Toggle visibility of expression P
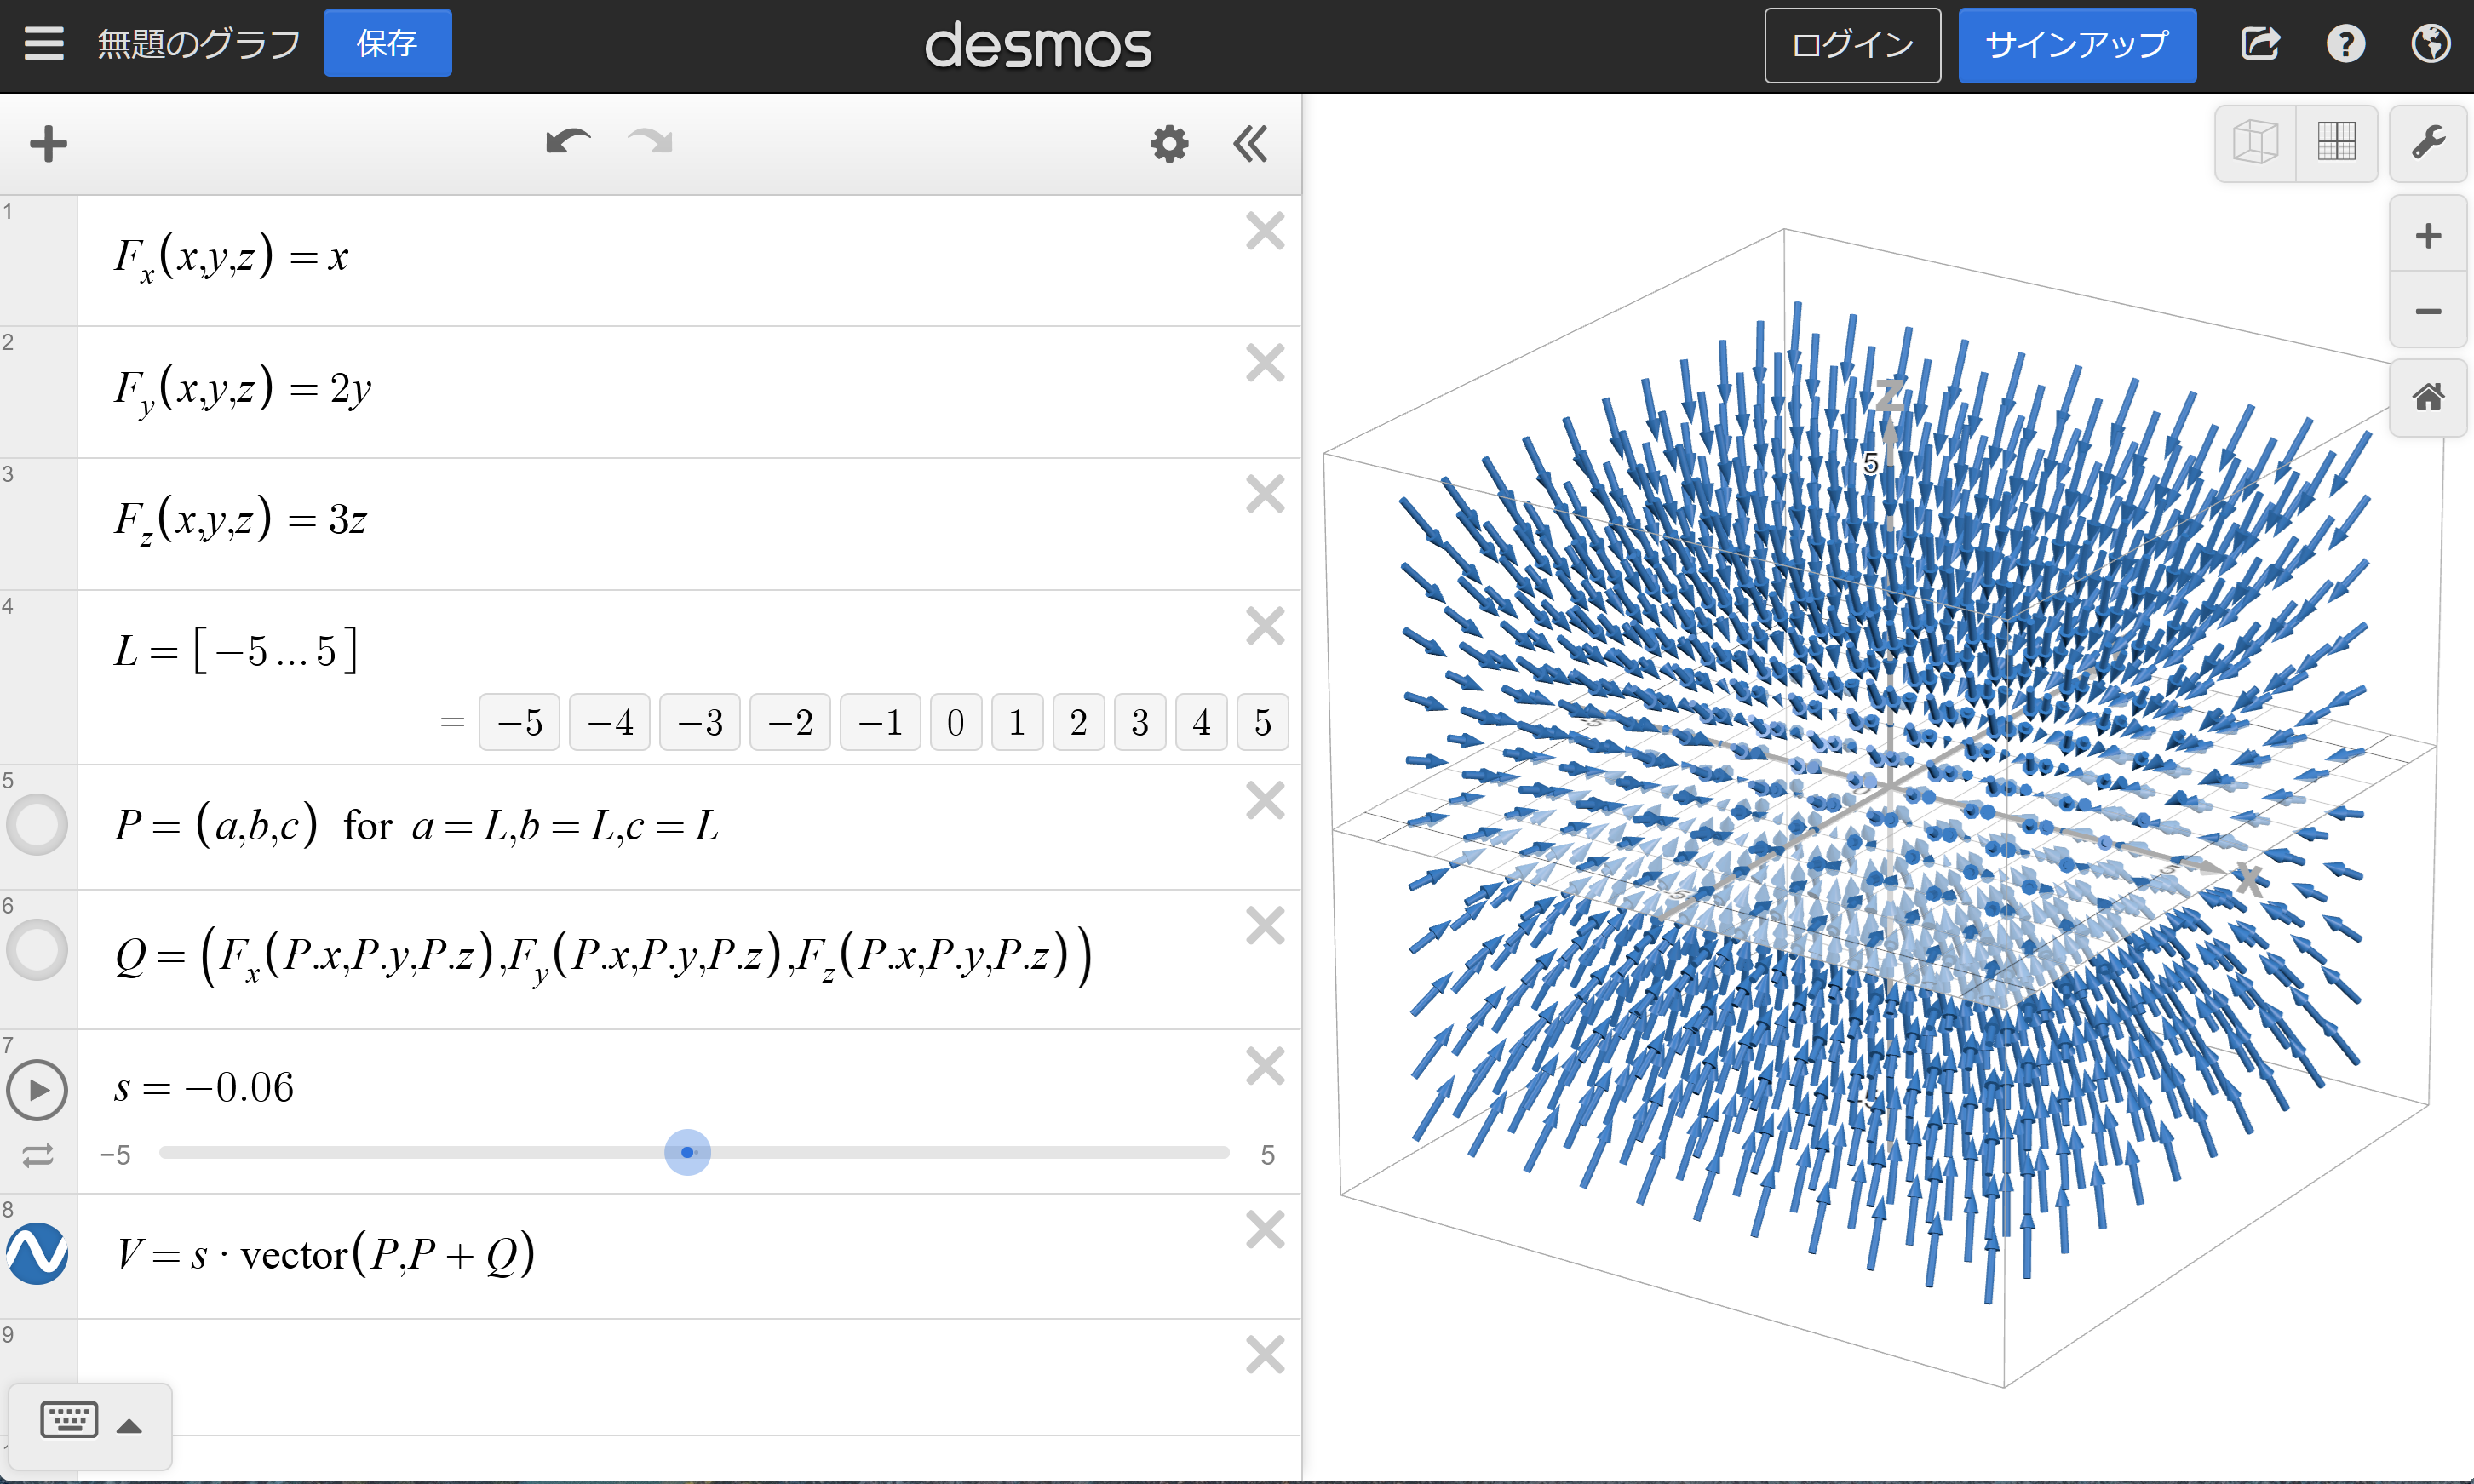The image size is (2474, 1484). (37, 825)
